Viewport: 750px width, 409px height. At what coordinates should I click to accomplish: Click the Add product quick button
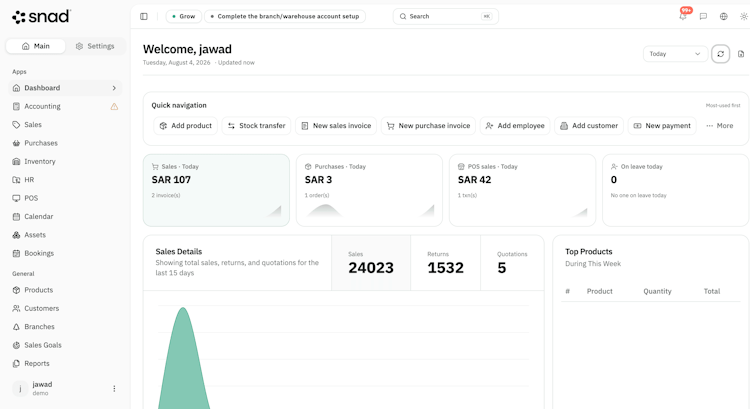[x=186, y=126]
